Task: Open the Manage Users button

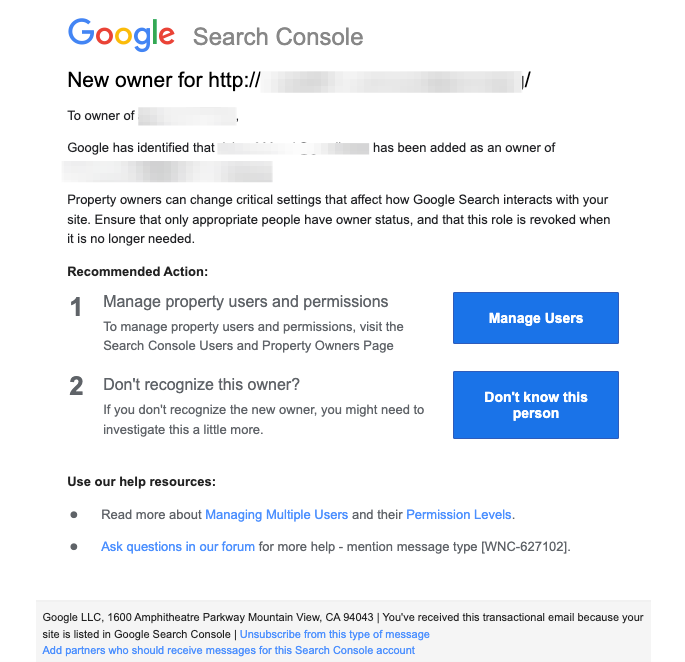Action: (x=536, y=318)
